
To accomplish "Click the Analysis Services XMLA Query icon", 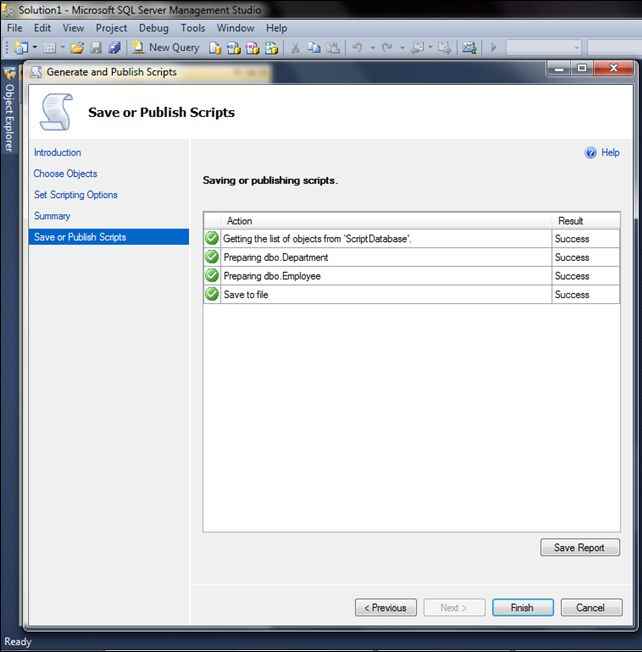I will (271, 48).
